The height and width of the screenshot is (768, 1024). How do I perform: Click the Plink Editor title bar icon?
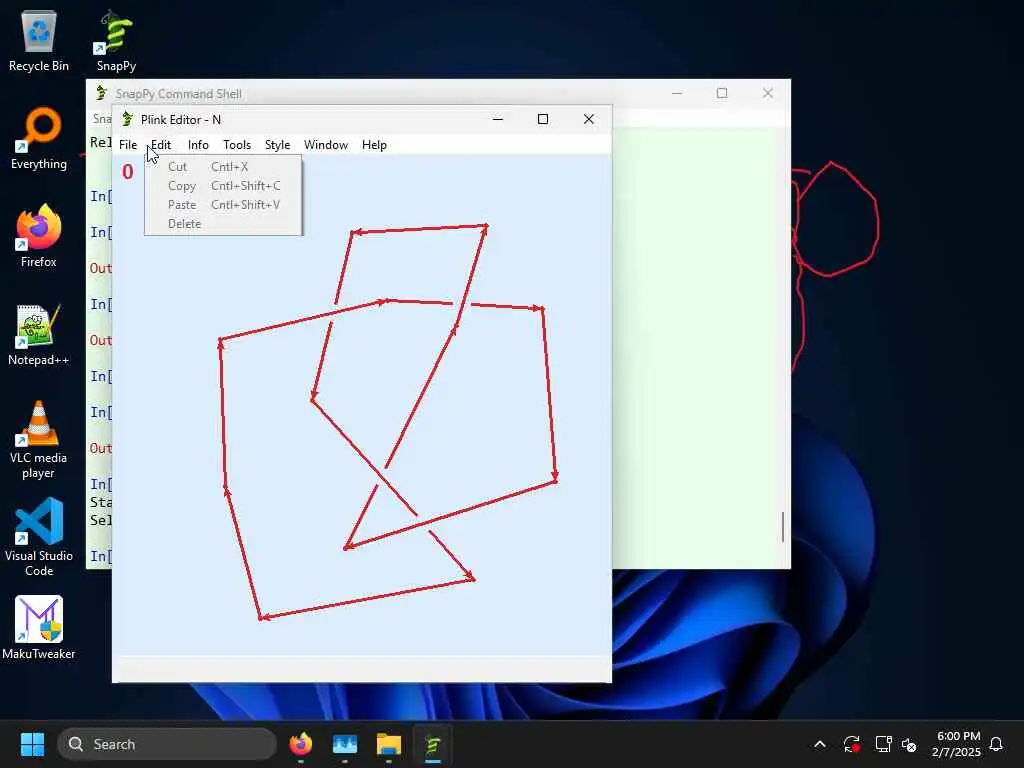127,119
